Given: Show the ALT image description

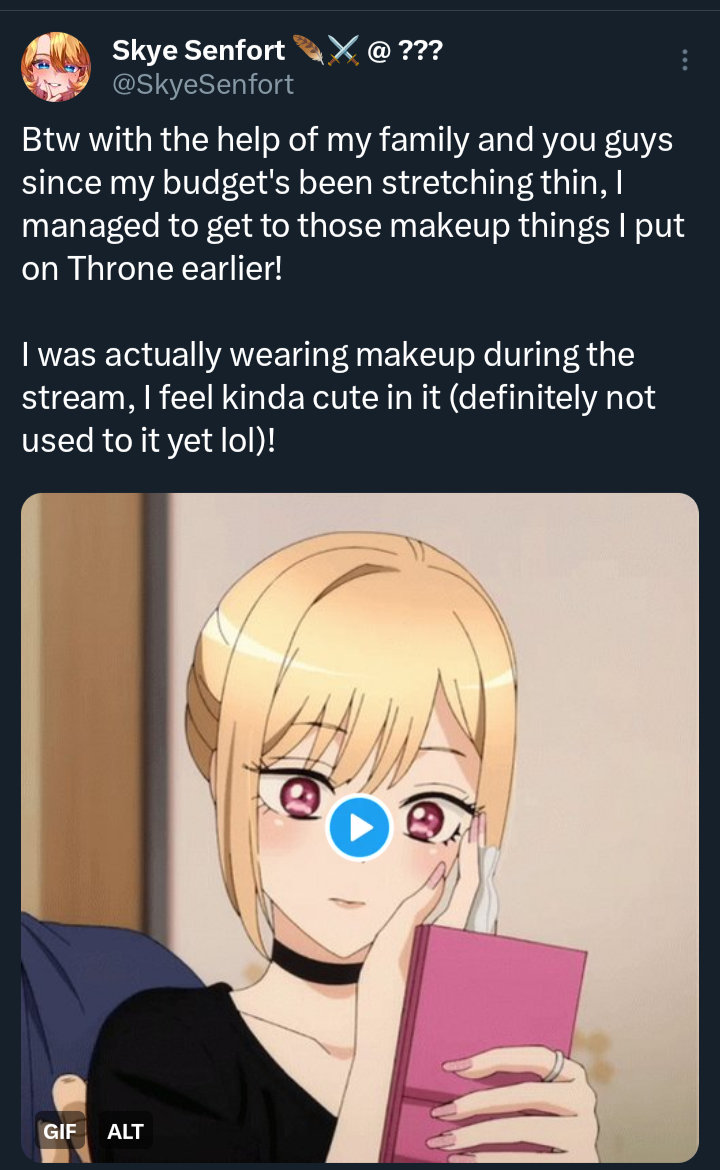Looking at the screenshot, I should click(125, 1131).
